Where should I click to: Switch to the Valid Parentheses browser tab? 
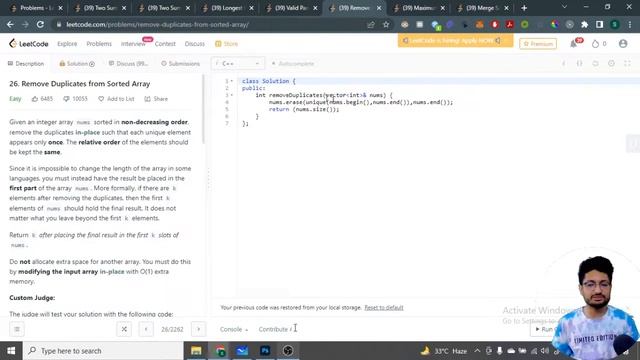[x=291, y=8]
